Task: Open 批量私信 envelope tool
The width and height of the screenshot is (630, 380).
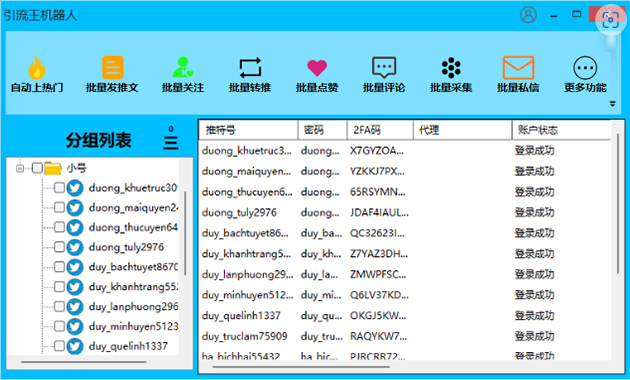Action: click(518, 74)
